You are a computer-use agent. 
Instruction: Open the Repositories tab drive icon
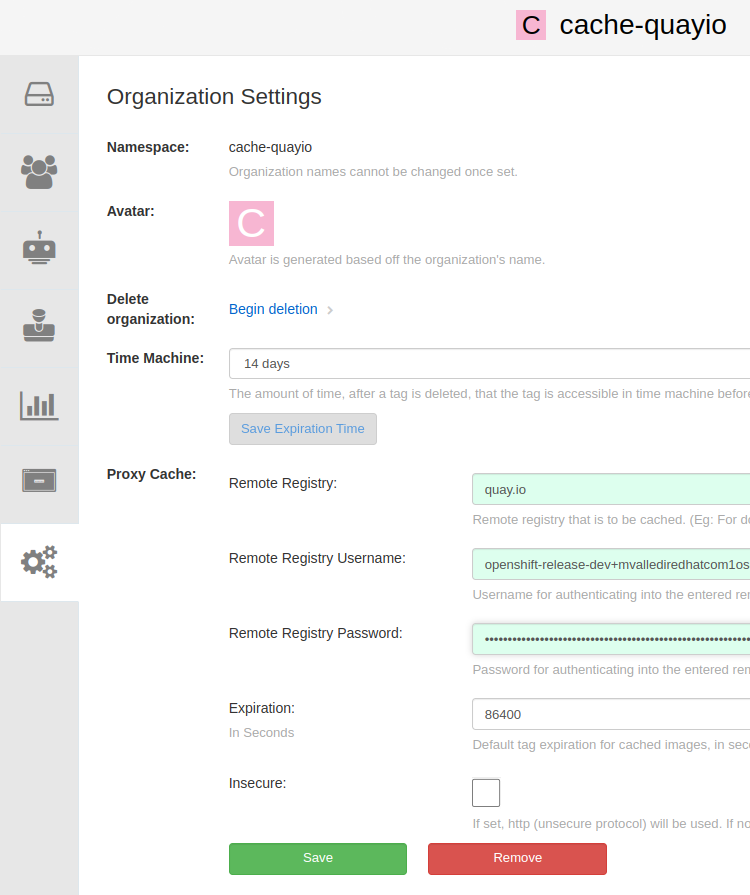(39, 94)
